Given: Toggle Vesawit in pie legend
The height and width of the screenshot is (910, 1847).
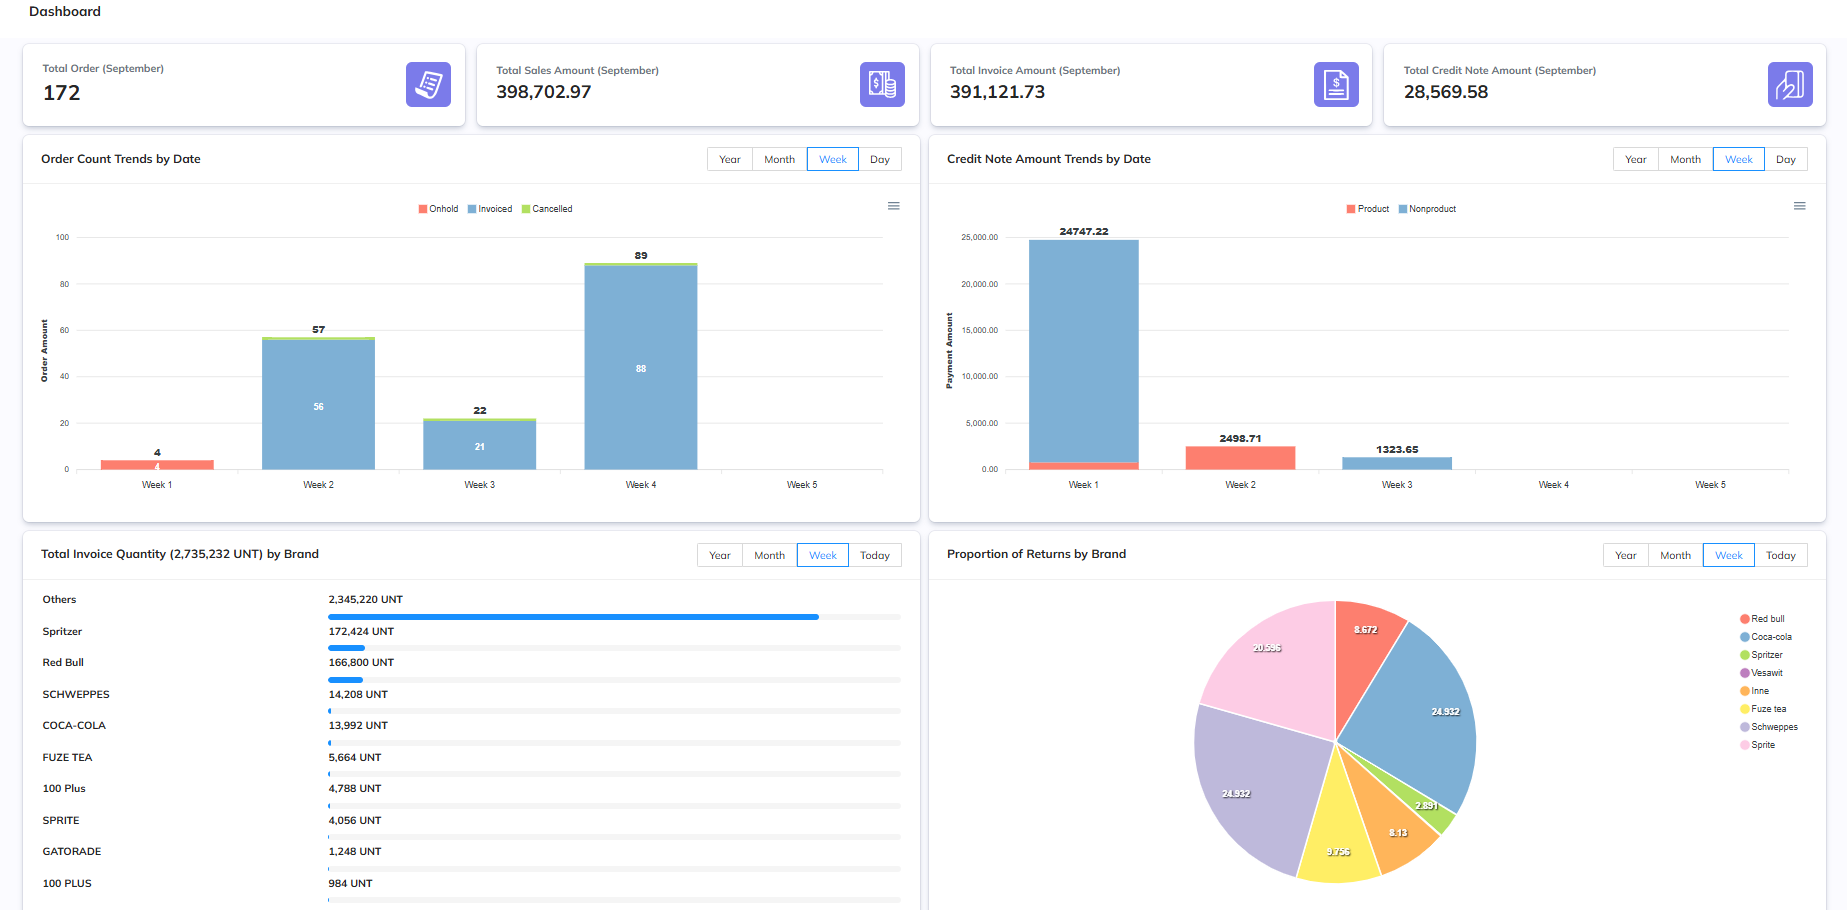Looking at the screenshot, I should click(1761, 673).
